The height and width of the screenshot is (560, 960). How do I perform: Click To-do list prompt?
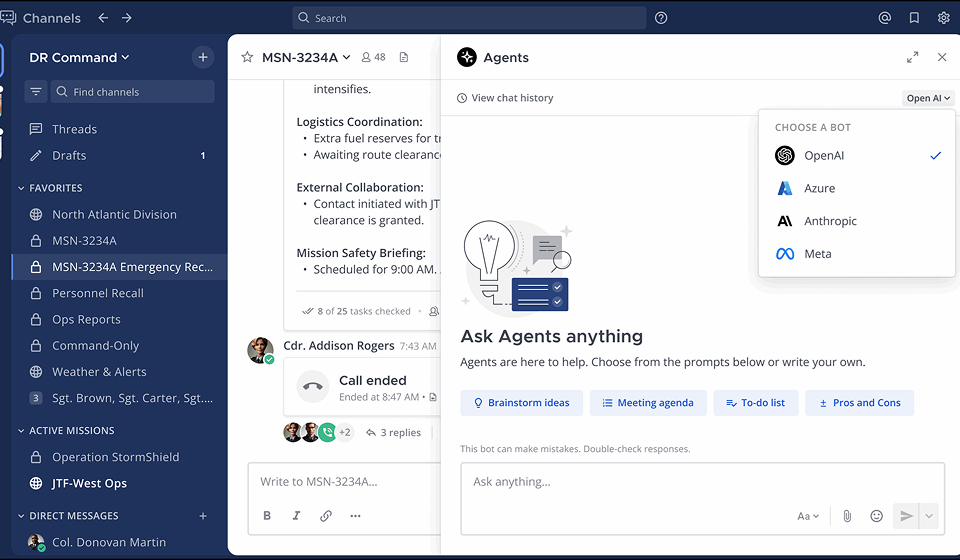click(756, 403)
